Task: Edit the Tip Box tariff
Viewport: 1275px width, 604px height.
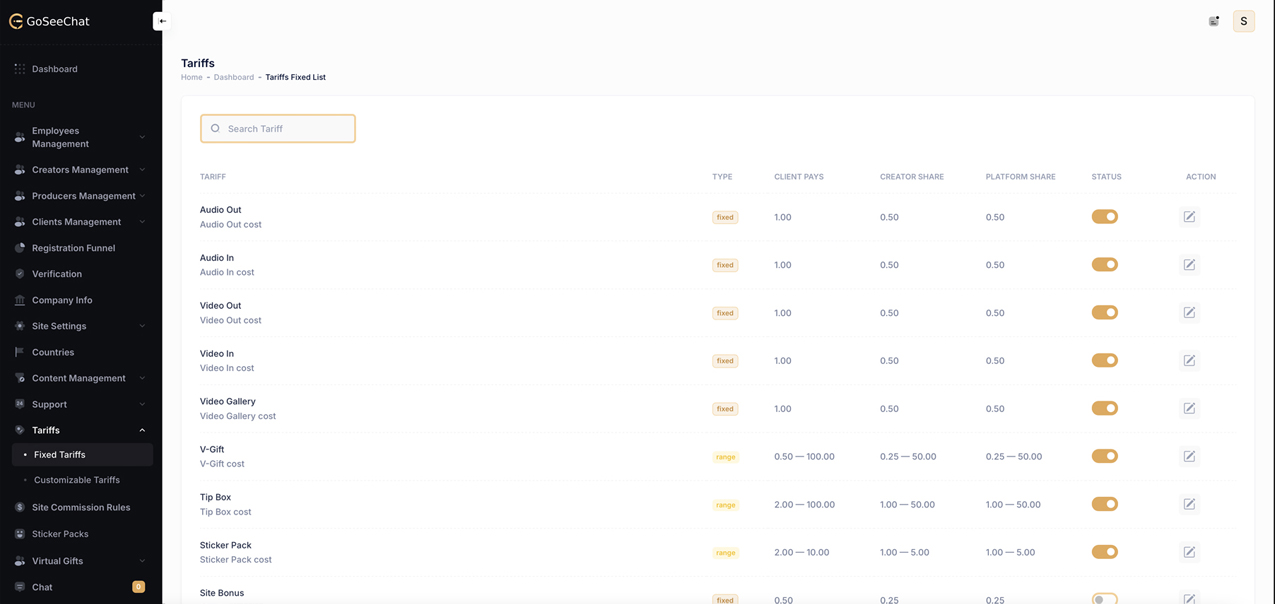Action: coord(1189,504)
